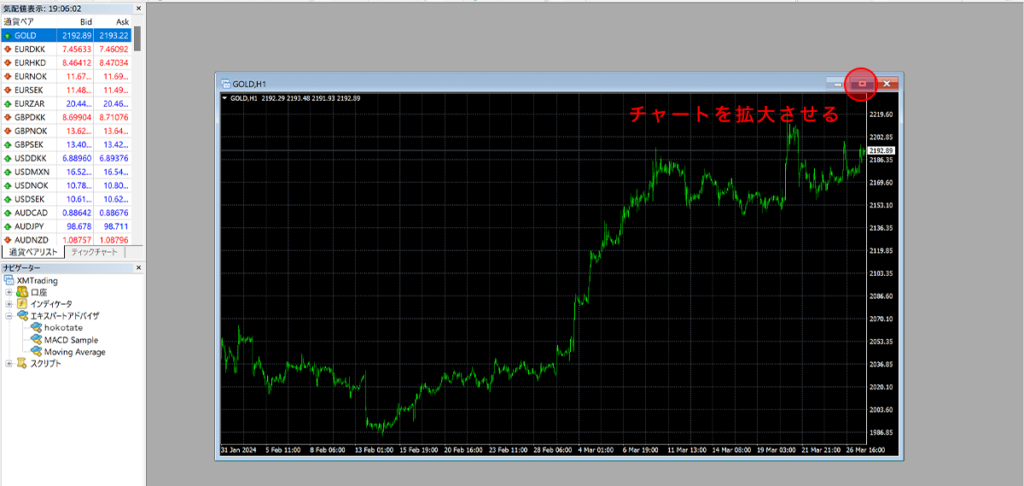Select the インディケータ tree item label

point(52,304)
